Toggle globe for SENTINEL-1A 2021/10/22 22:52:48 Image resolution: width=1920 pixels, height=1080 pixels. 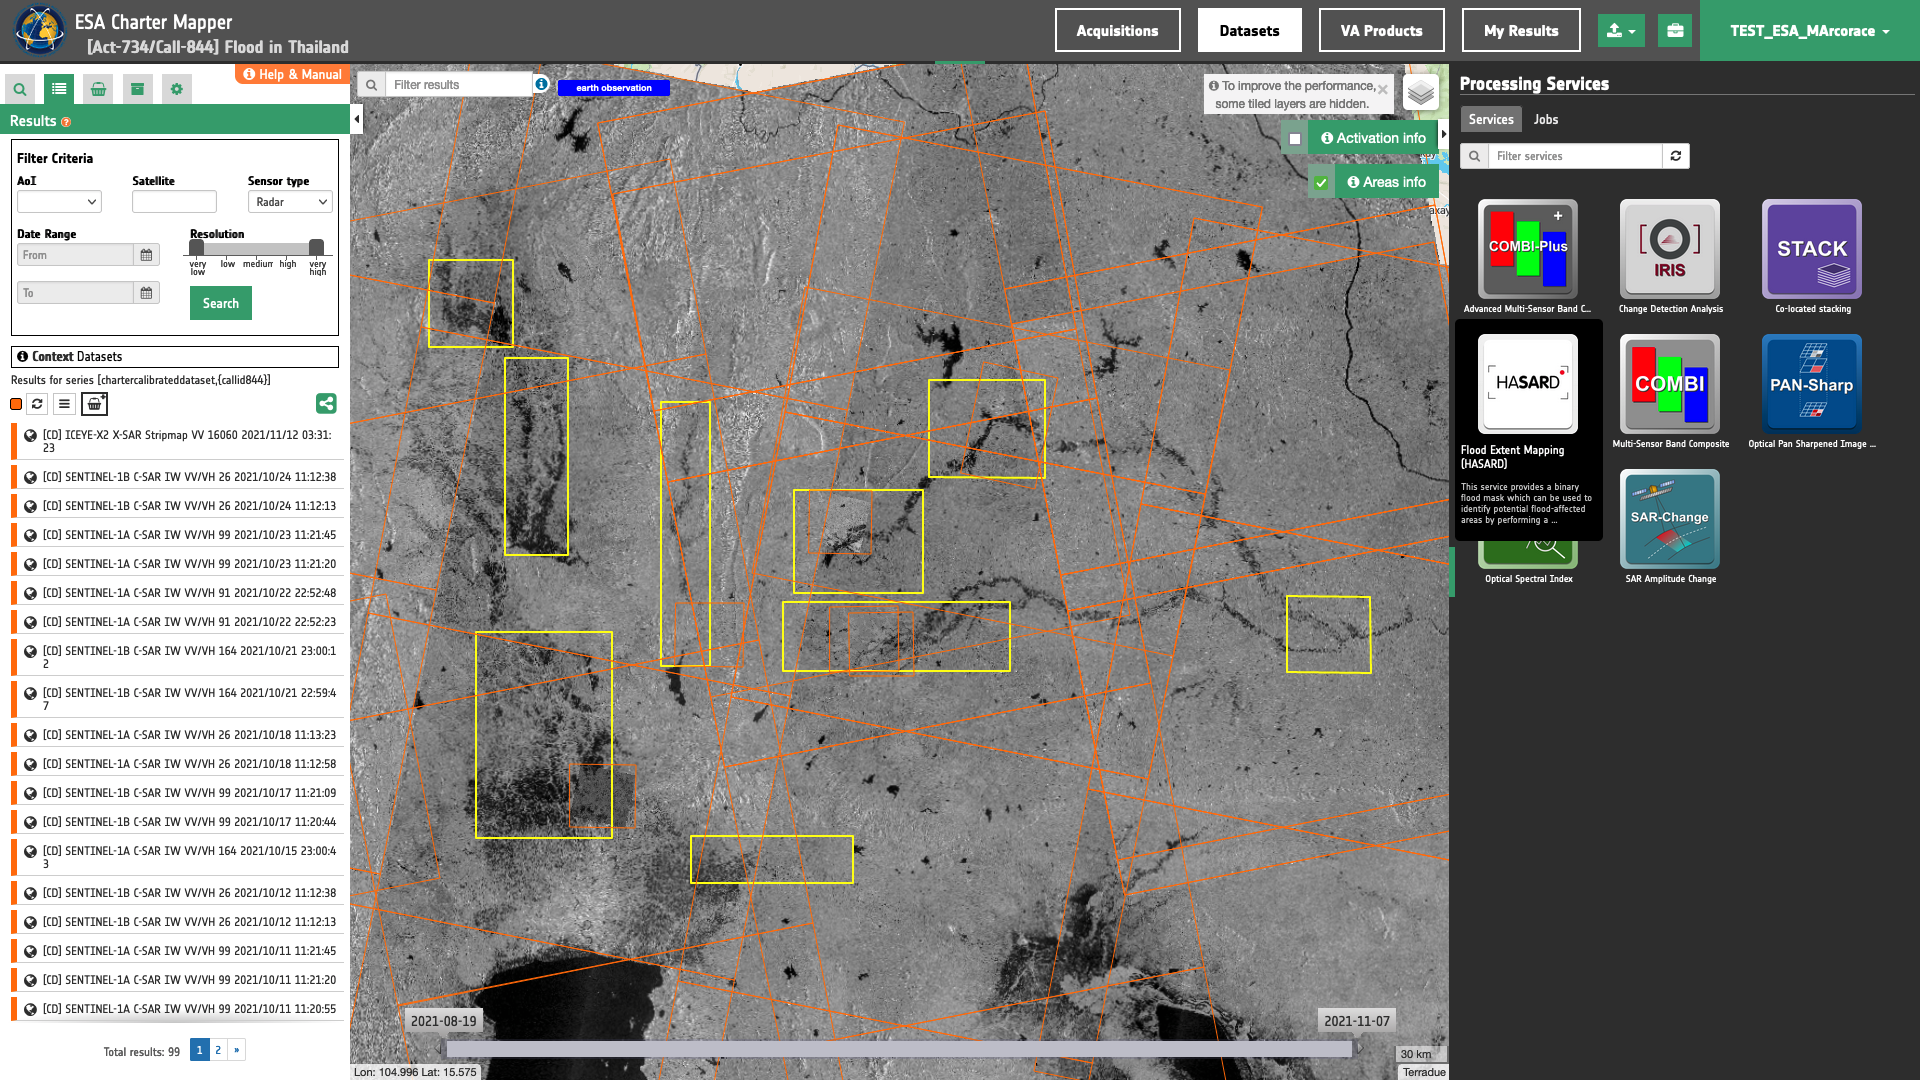click(31, 594)
